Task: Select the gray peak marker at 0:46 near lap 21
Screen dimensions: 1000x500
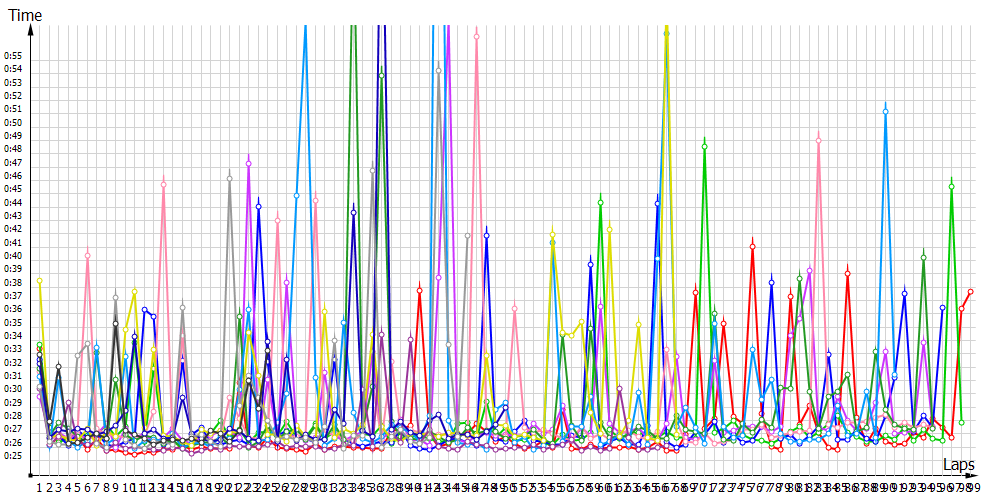Action: 230,178
